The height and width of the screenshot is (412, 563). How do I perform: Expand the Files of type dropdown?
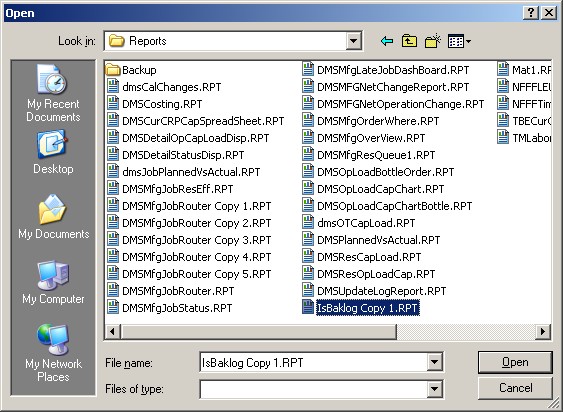tap(434, 389)
